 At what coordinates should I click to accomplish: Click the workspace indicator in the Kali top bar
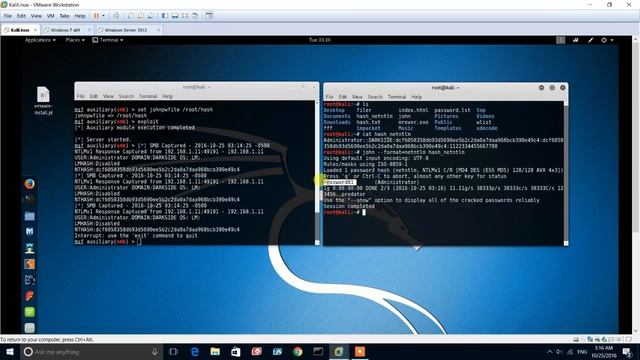560,40
